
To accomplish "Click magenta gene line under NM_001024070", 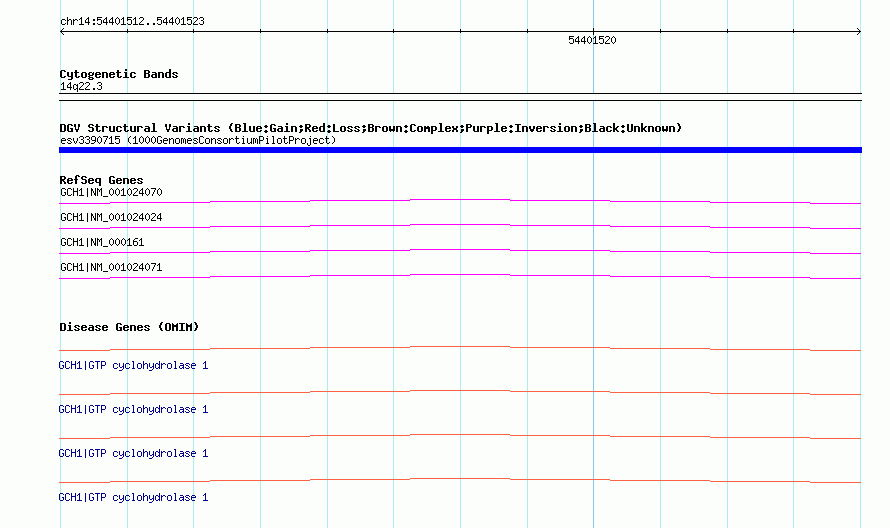I will pyautogui.click(x=460, y=201).
